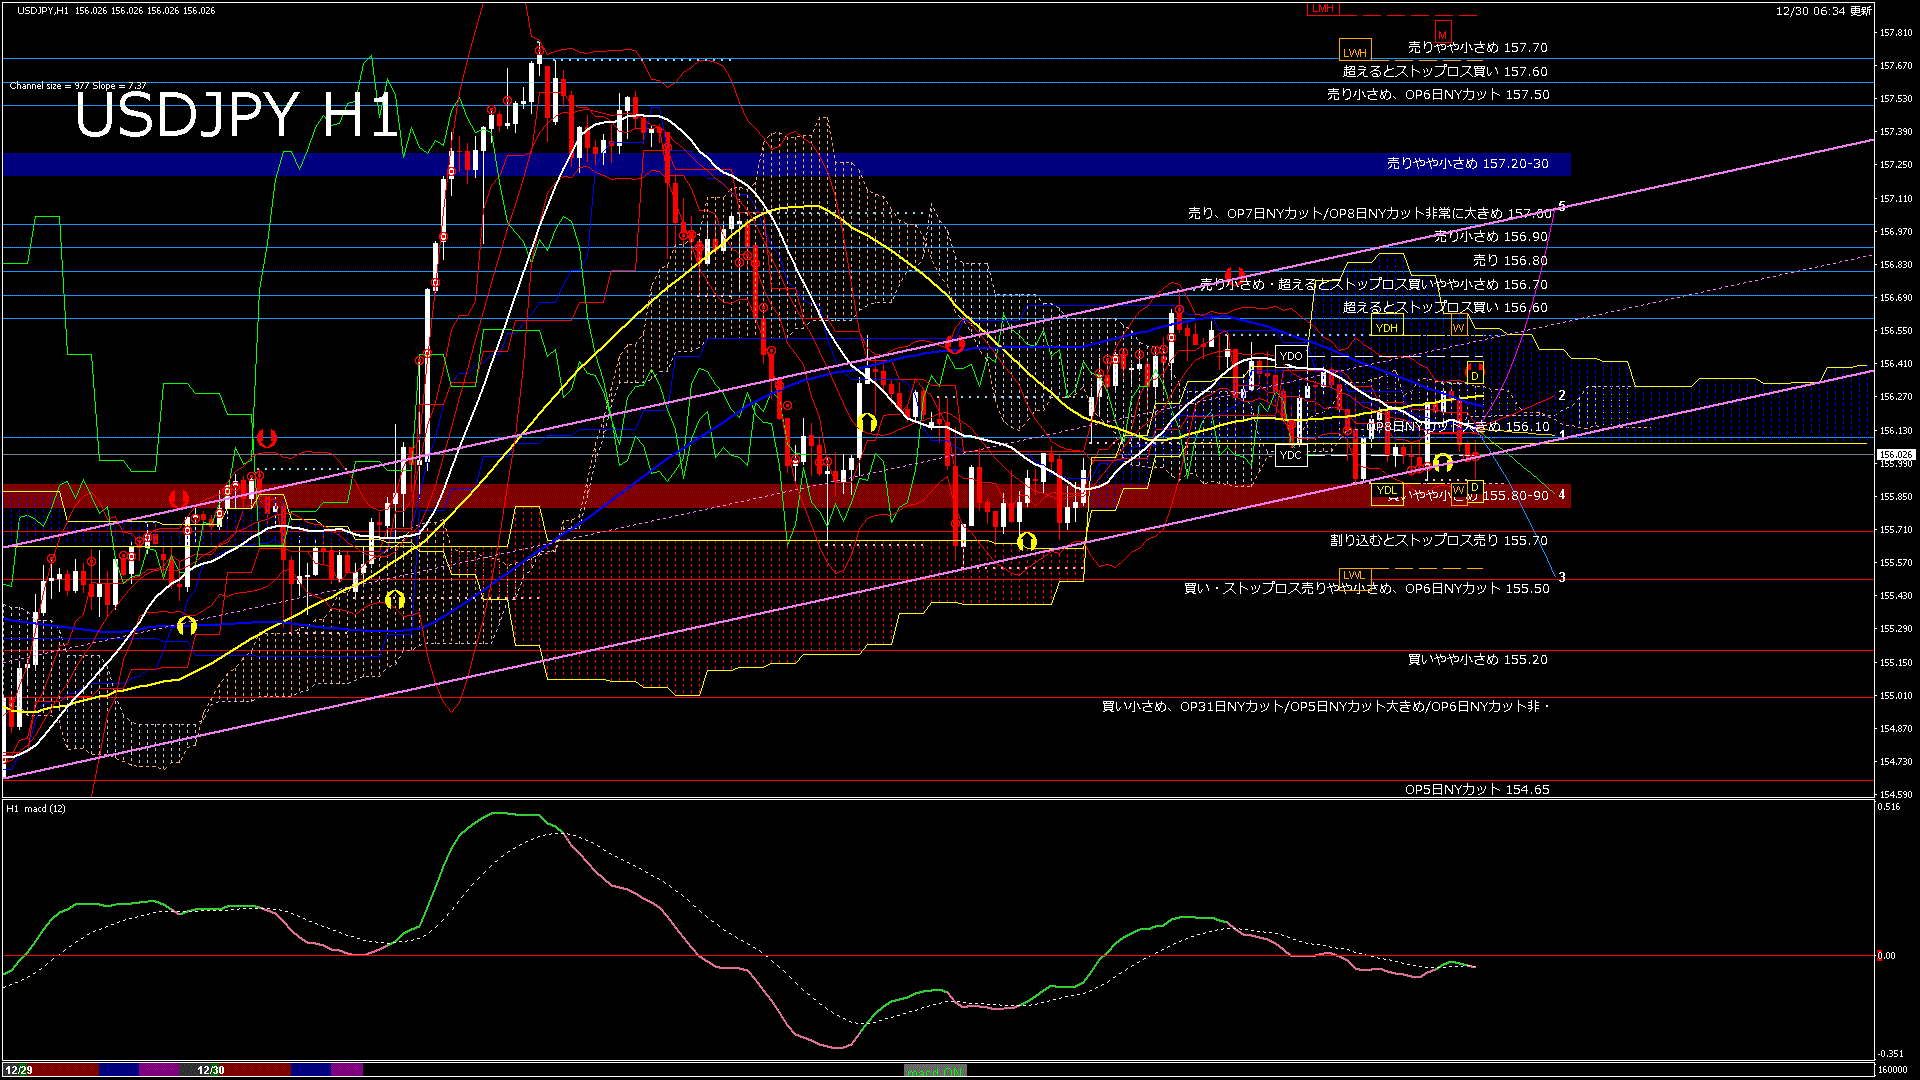Screen dimensions: 1920x1080
Task: Click the 売りやや小さめ 157.70 text label
Action: click(1477, 47)
